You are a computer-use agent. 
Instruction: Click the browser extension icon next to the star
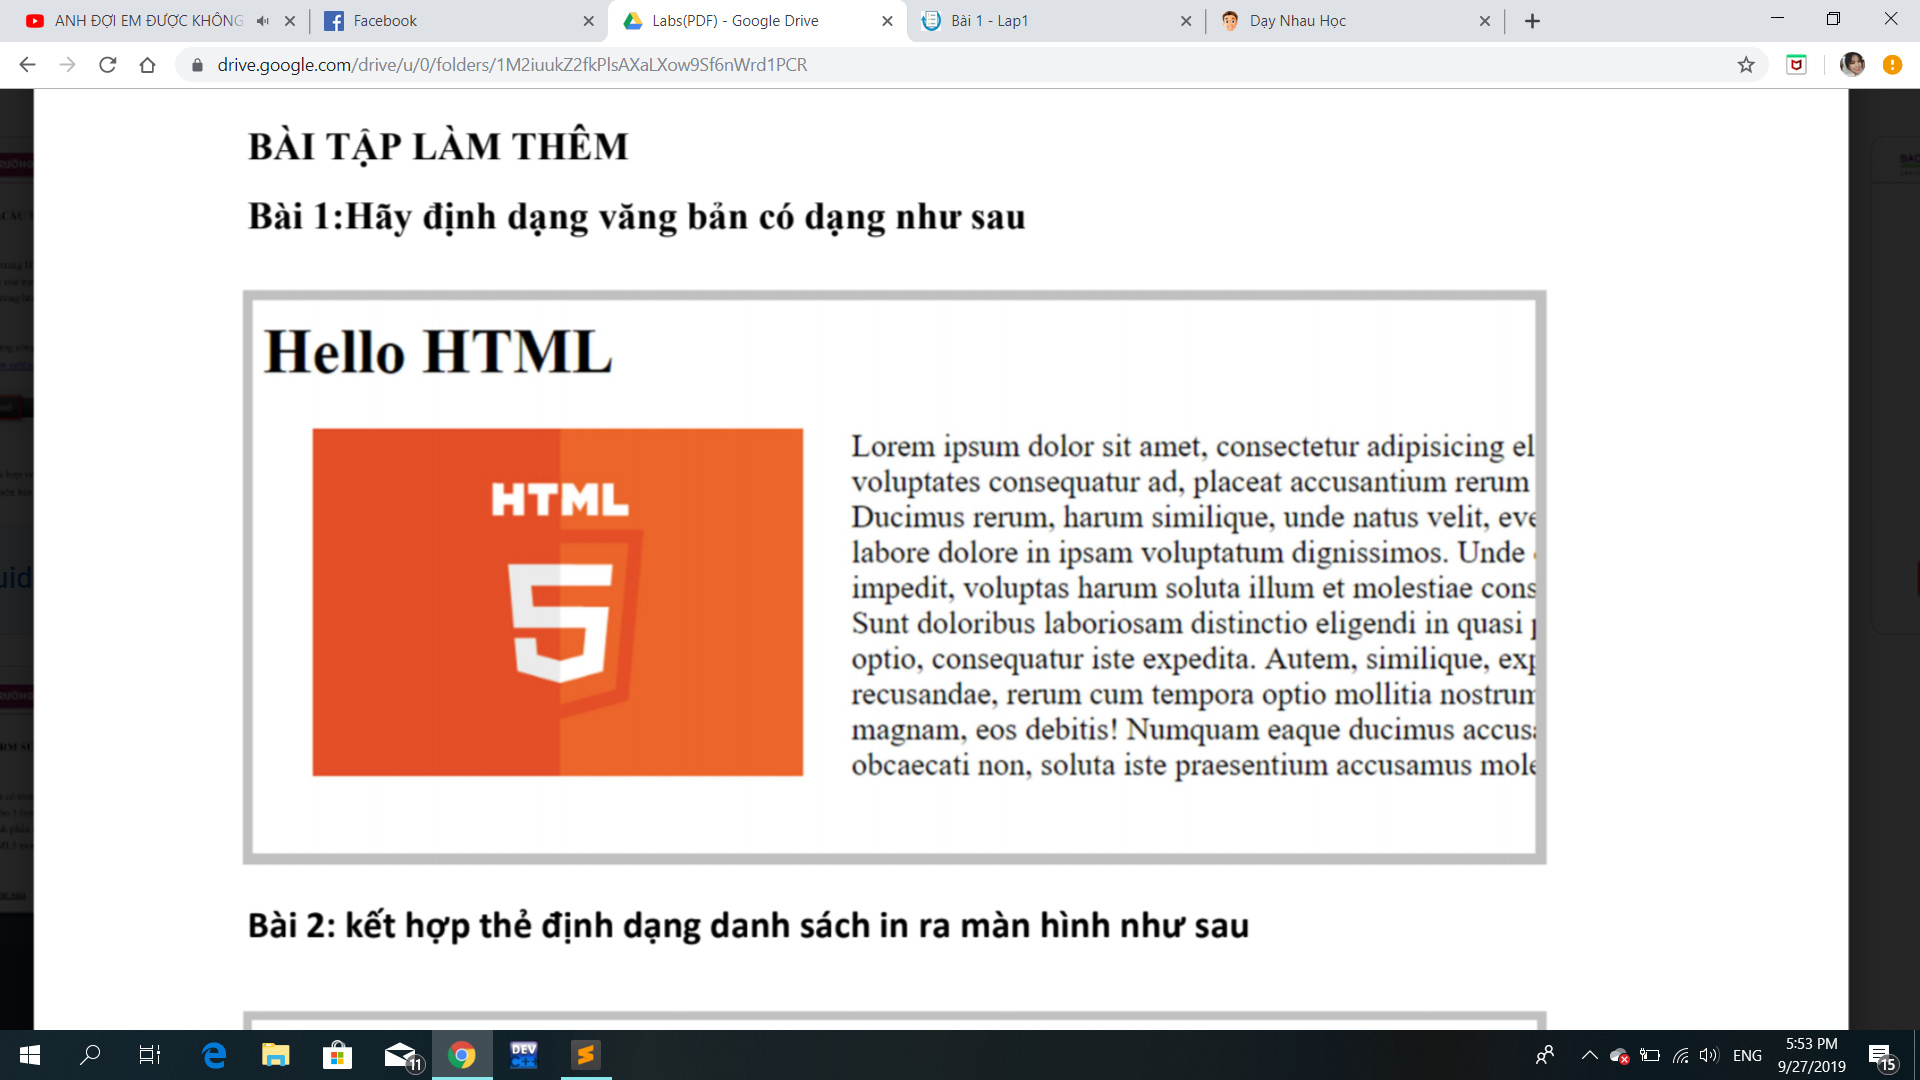[1797, 64]
